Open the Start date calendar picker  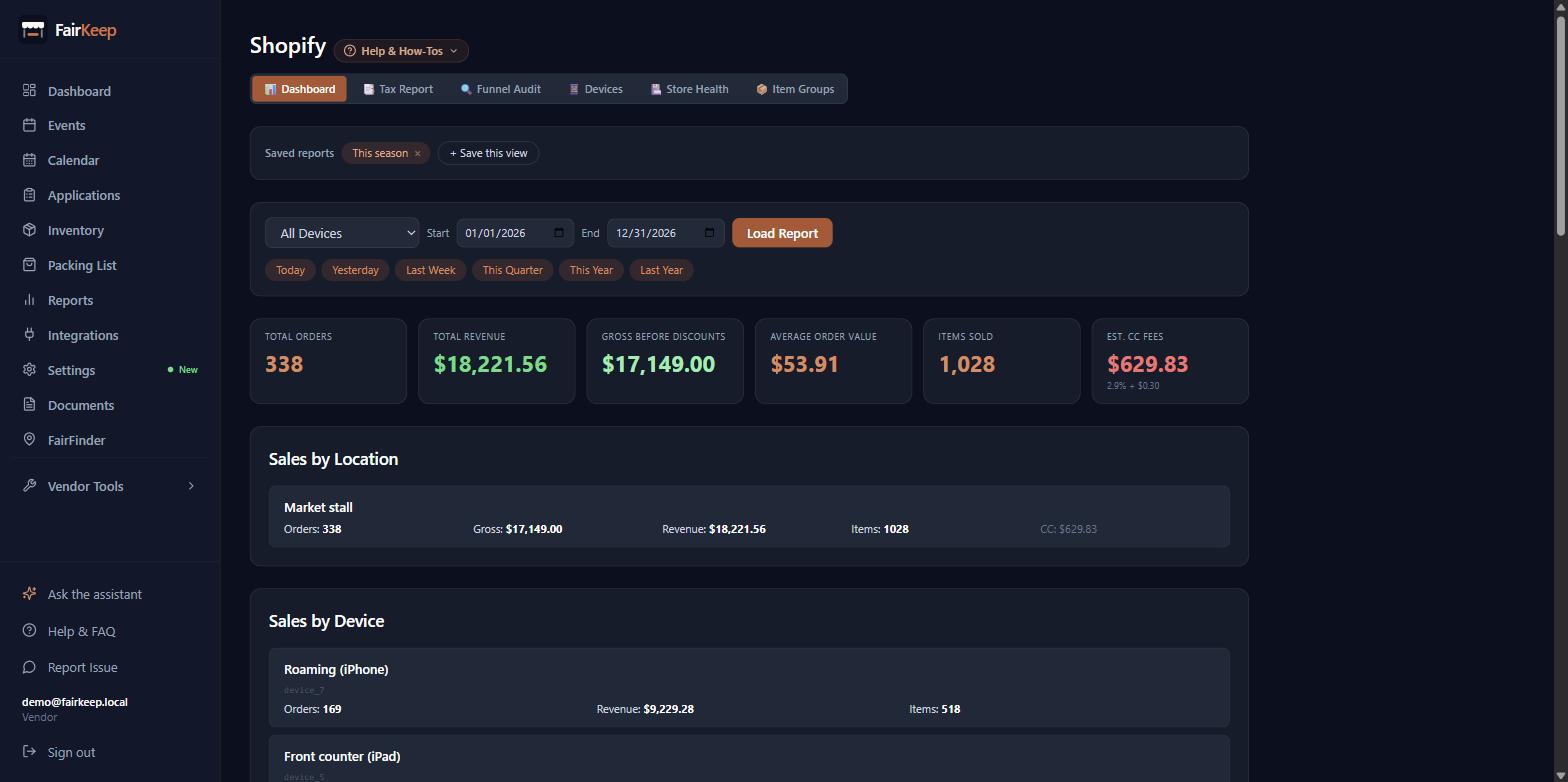pos(559,233)
